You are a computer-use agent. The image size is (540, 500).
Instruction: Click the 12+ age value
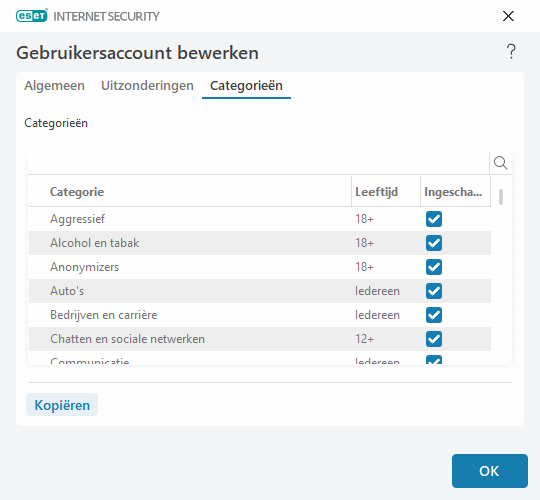click(x=364, y=339)
